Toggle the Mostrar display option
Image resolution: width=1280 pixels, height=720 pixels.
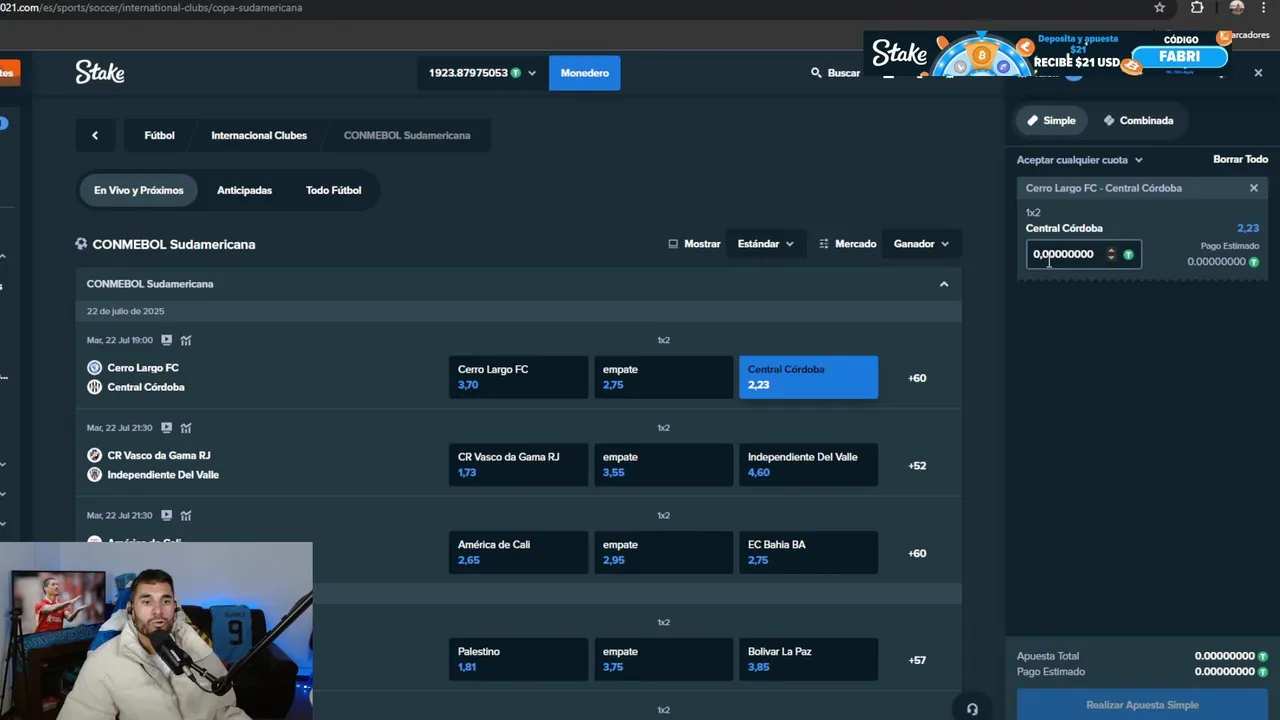click(694, 244)
